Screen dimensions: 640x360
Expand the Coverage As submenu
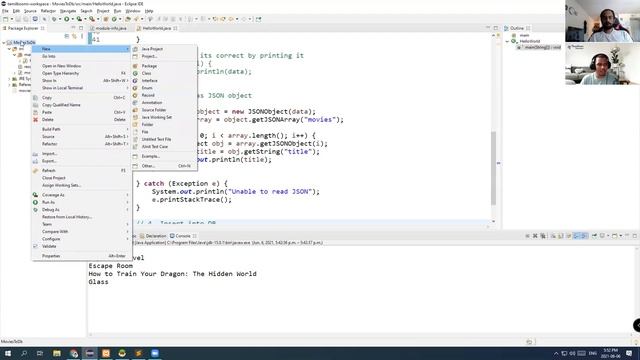point(82,195)
